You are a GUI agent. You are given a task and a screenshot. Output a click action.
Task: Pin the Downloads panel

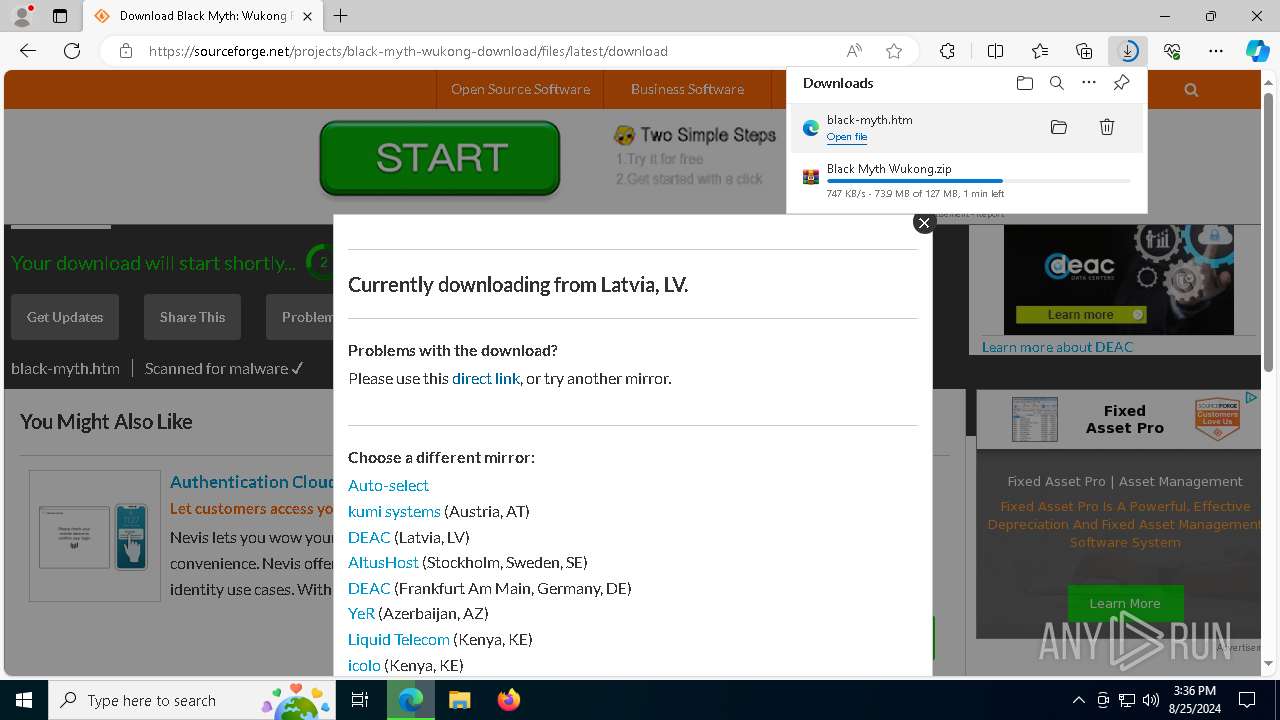tap(1121, 83)
